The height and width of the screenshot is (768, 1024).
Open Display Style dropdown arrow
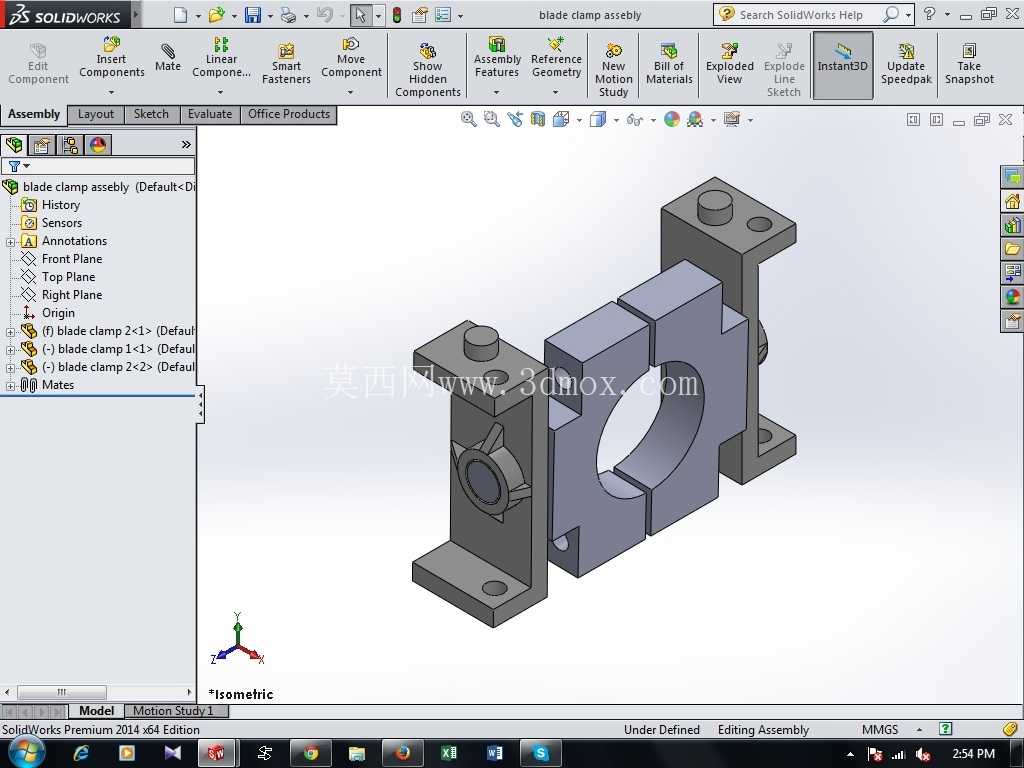click(616, 120)
